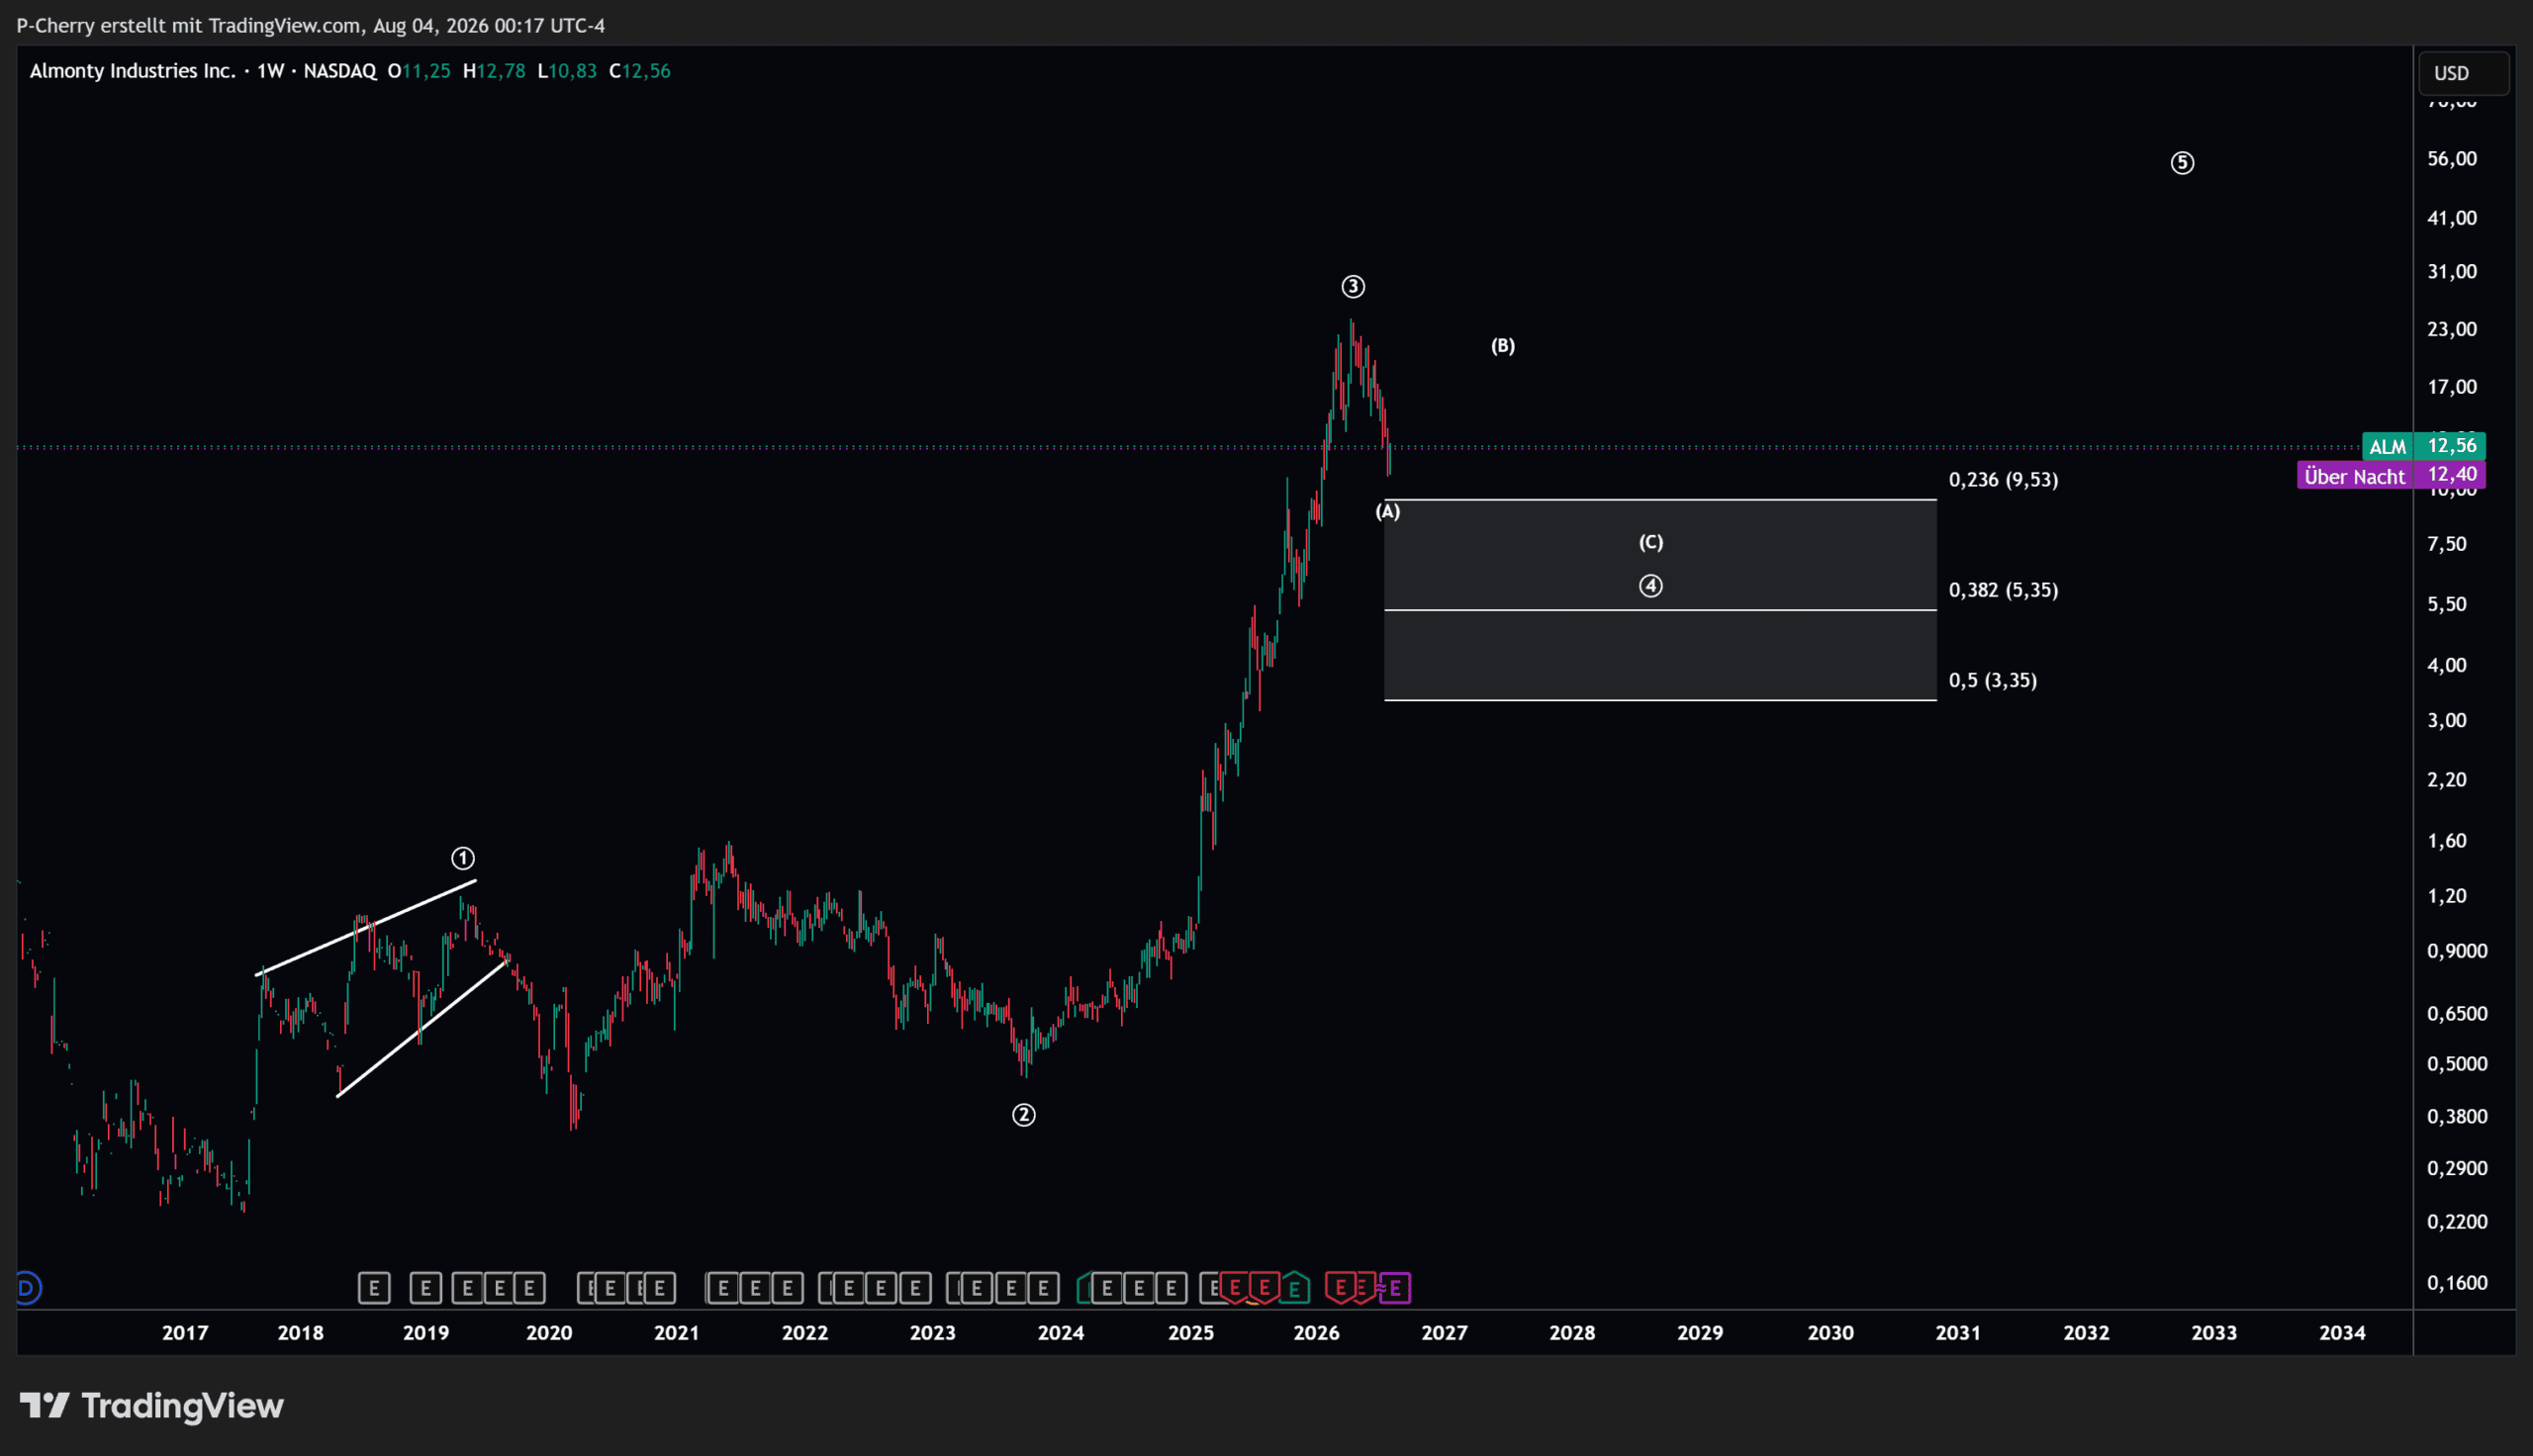Click the 2020 label on the time axis

pos(549,1333)
